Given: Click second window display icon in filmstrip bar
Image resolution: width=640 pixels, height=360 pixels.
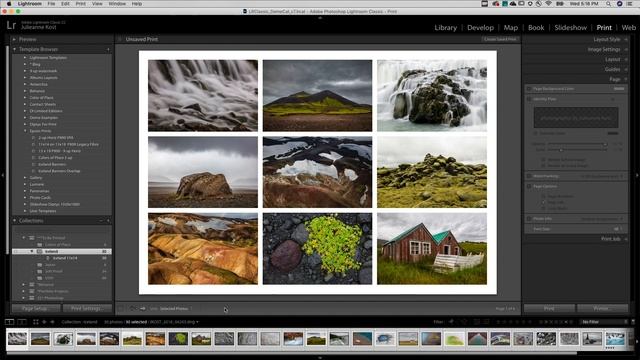Looking at the screenshot, I should (22, 322).
